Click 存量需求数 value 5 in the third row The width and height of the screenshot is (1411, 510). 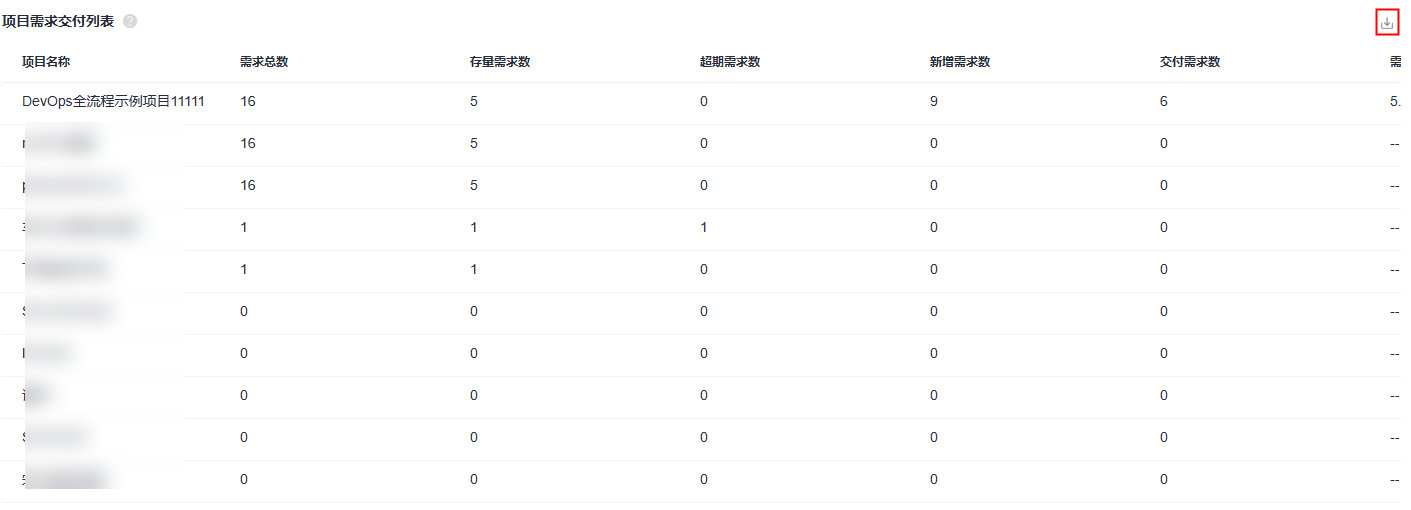[x=474, y=185]
